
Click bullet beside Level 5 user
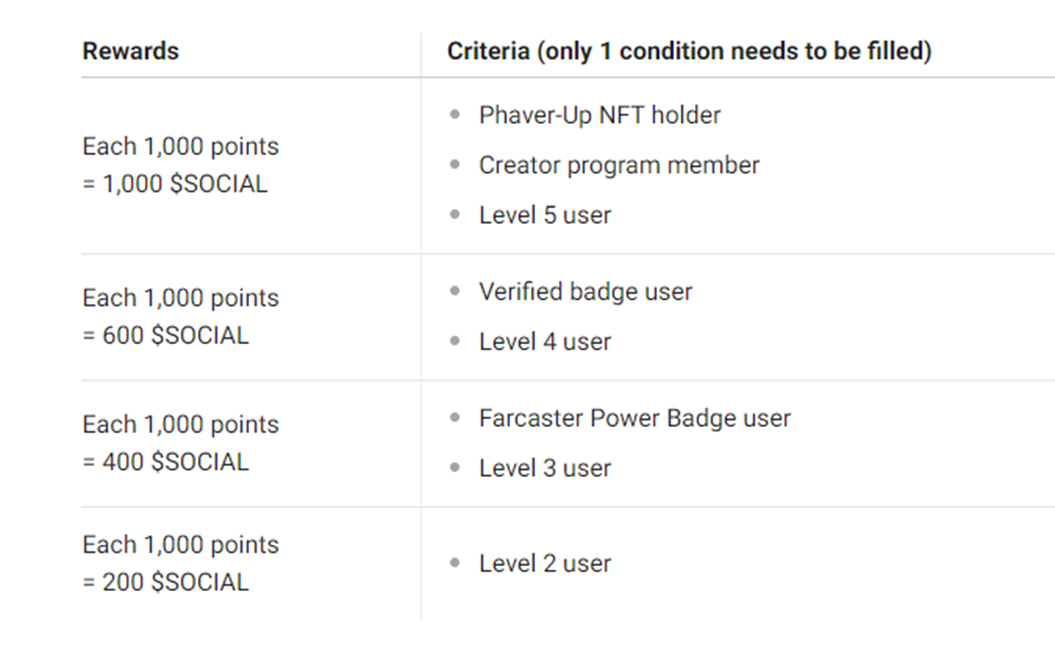click(x=455, y=215)
